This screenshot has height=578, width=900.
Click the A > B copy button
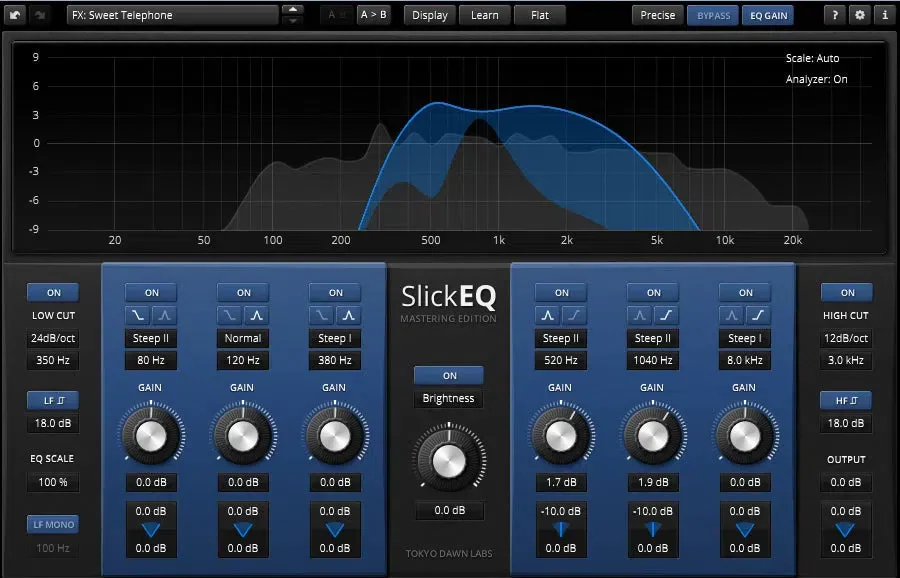[x=373, y=15]
